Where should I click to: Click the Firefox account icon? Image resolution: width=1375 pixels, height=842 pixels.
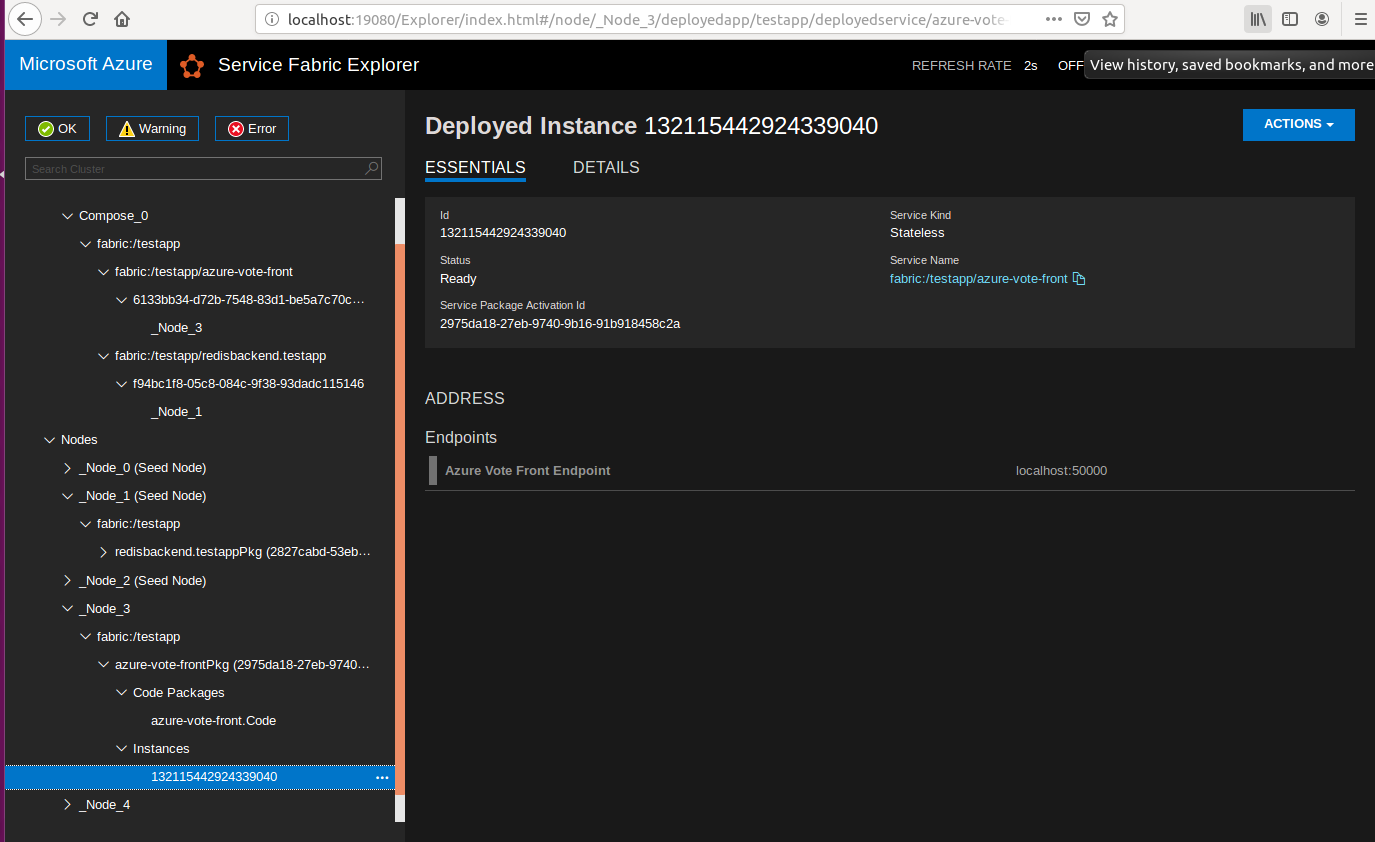click(1322, 18)
